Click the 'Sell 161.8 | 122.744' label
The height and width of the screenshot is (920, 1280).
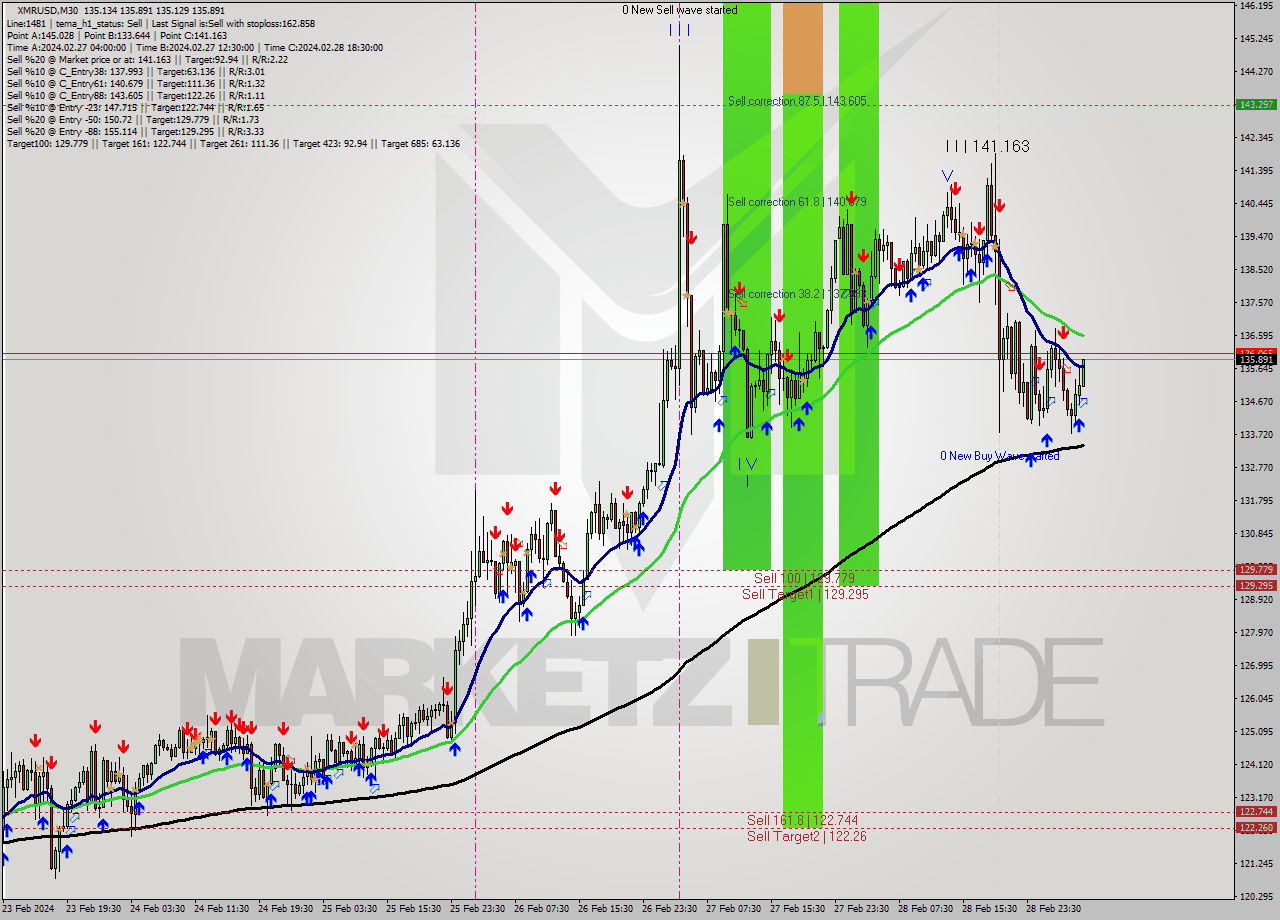pyautogui.click(x=803, y=820)
